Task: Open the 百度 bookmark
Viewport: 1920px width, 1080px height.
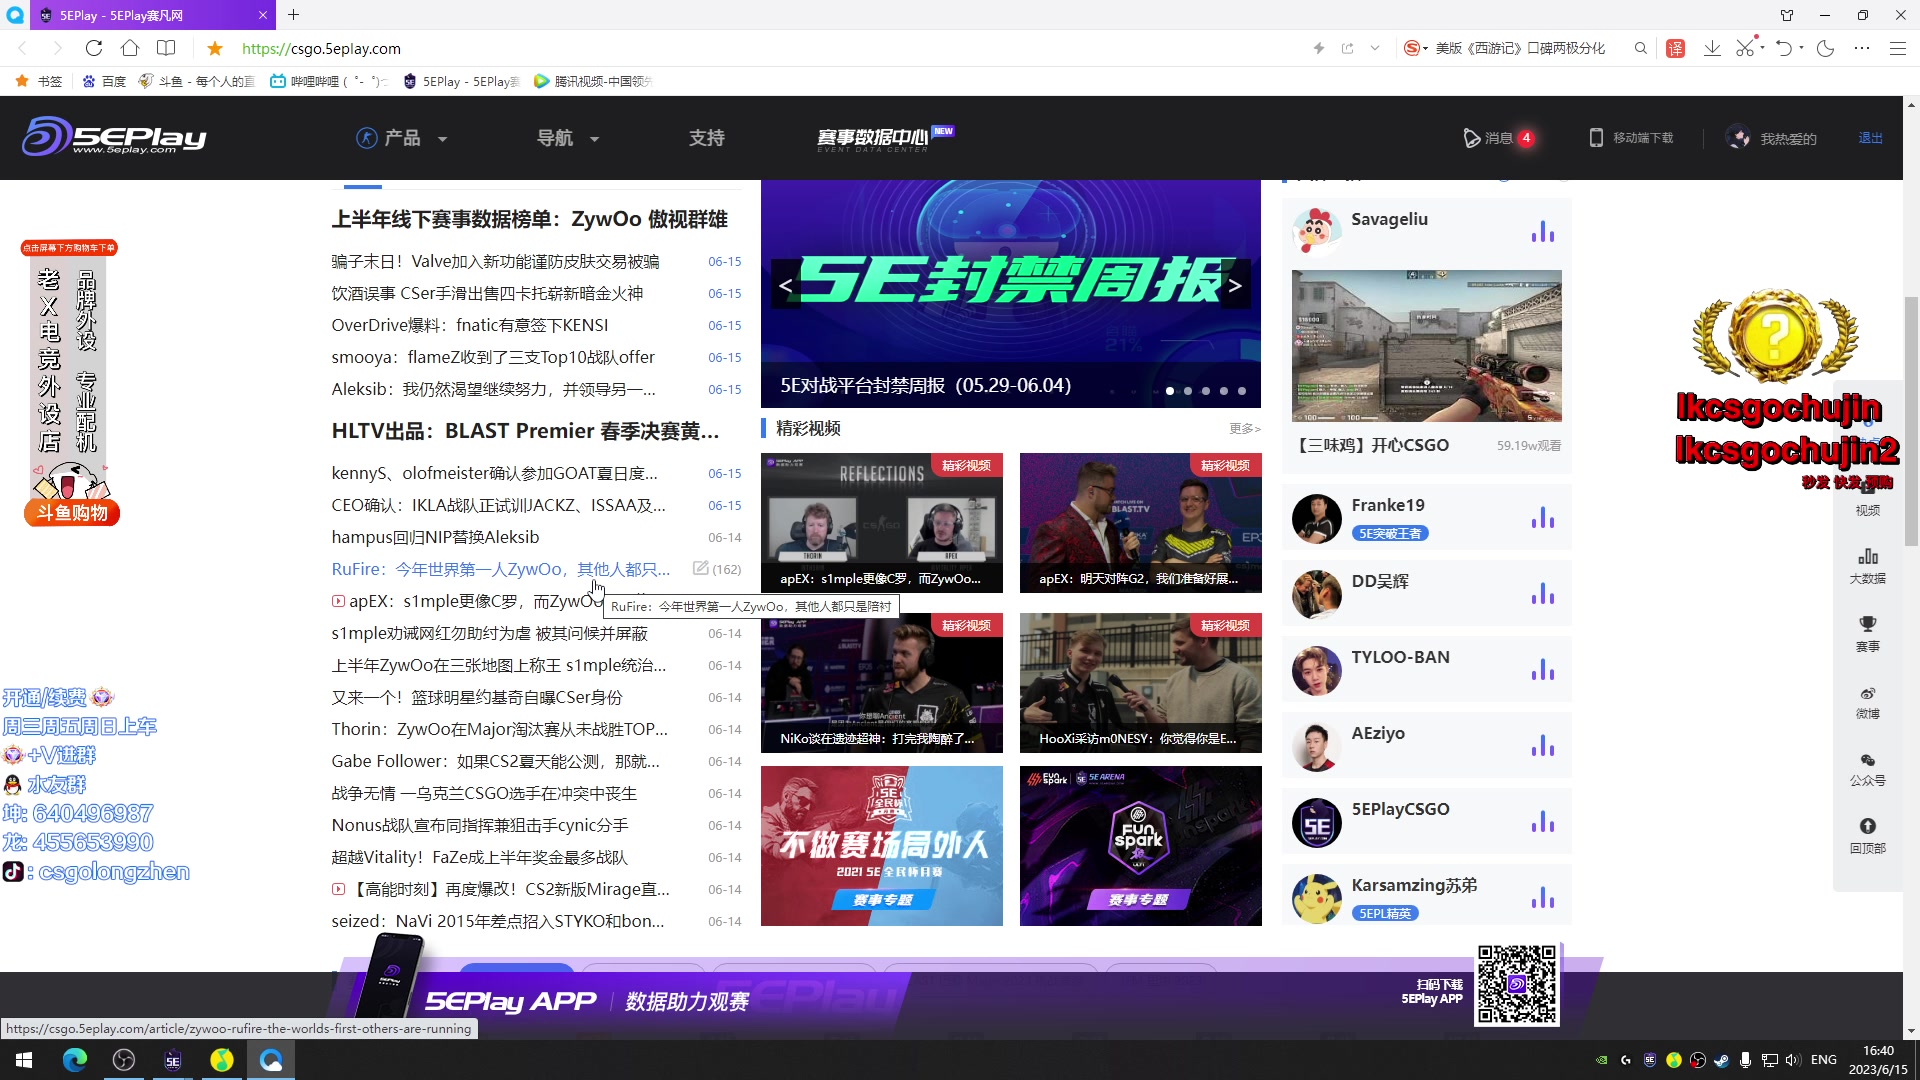Action: (x=104, y=81)
